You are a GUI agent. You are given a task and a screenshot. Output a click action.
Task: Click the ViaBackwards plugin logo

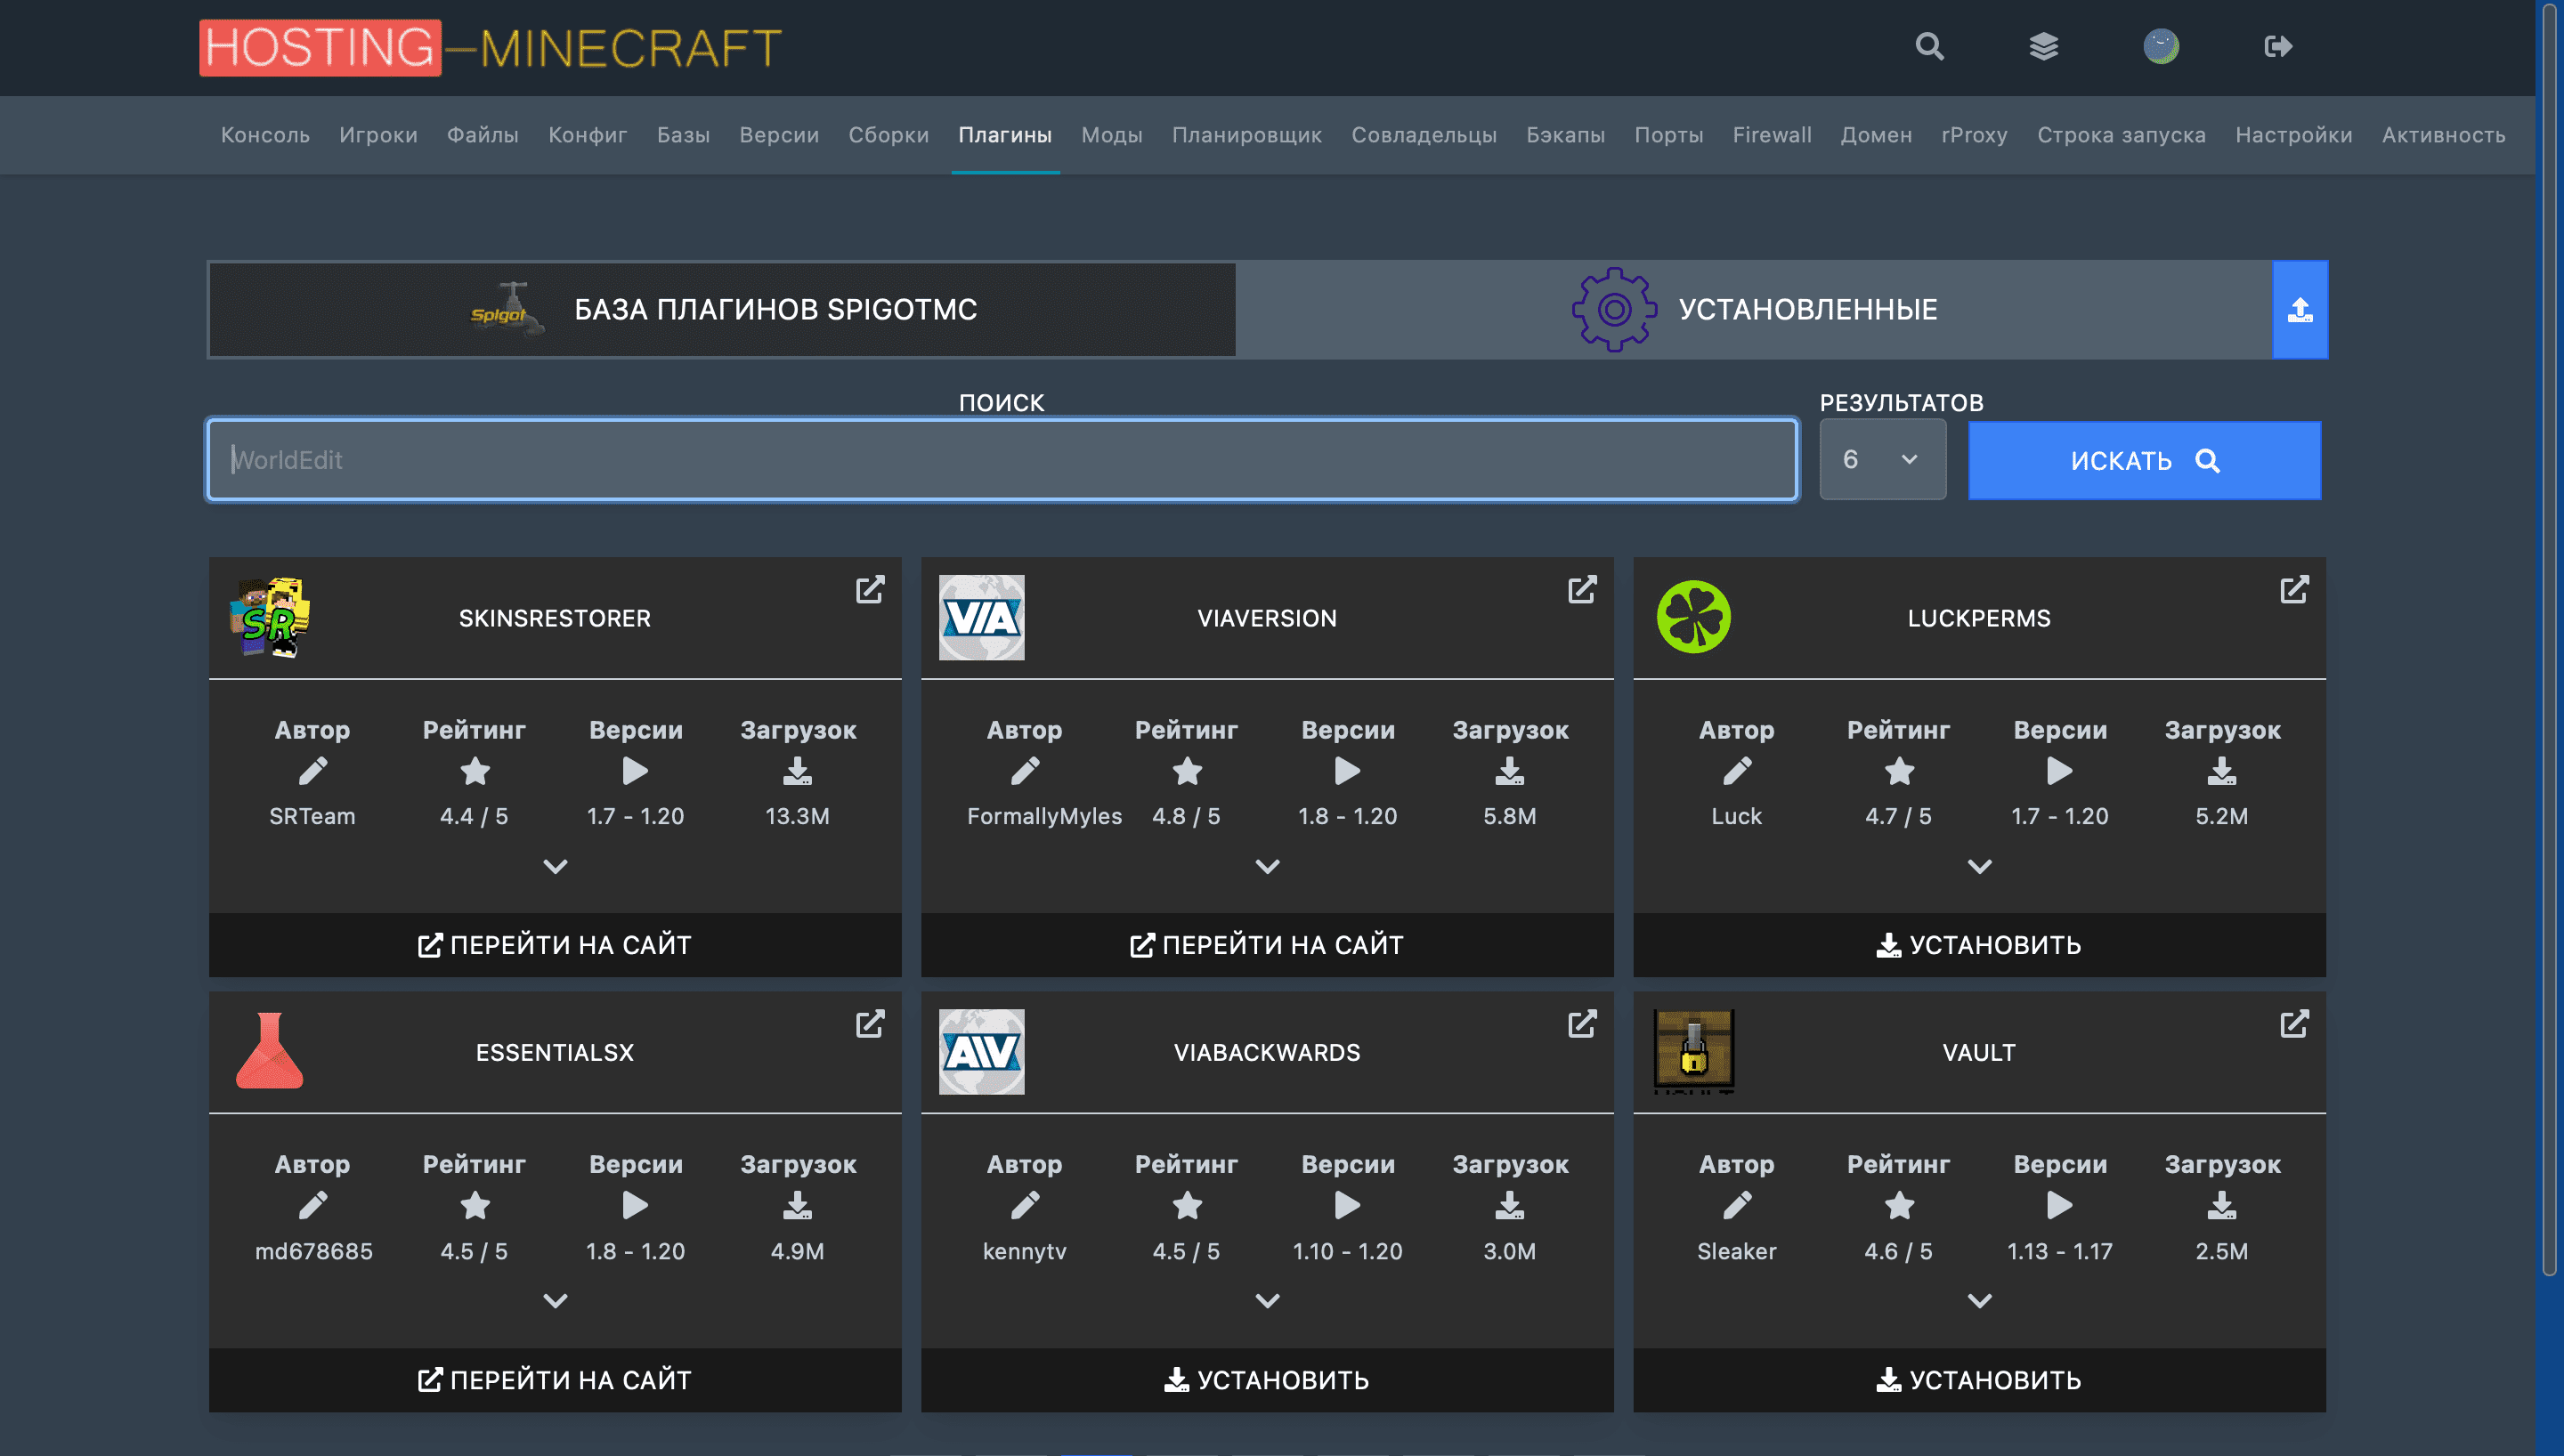pyautogui.click(x=982, y=1052)
